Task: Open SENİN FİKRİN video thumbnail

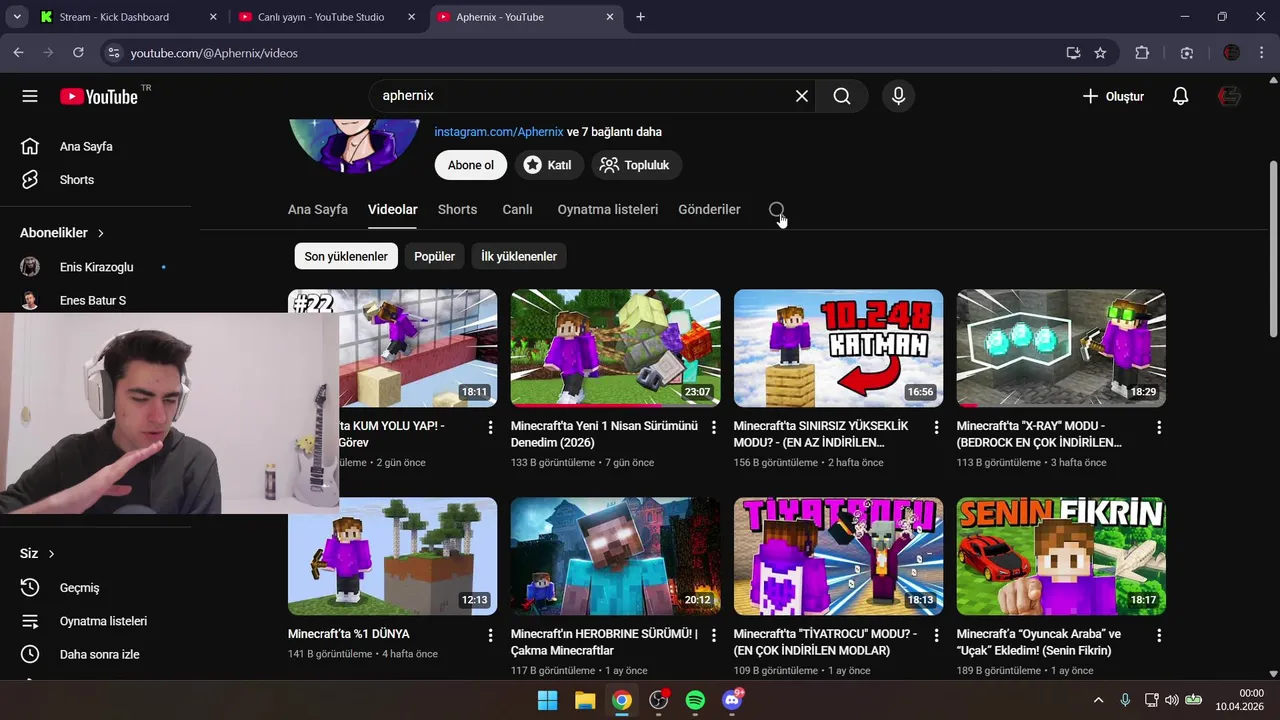Action: (x=1061, y=556)
